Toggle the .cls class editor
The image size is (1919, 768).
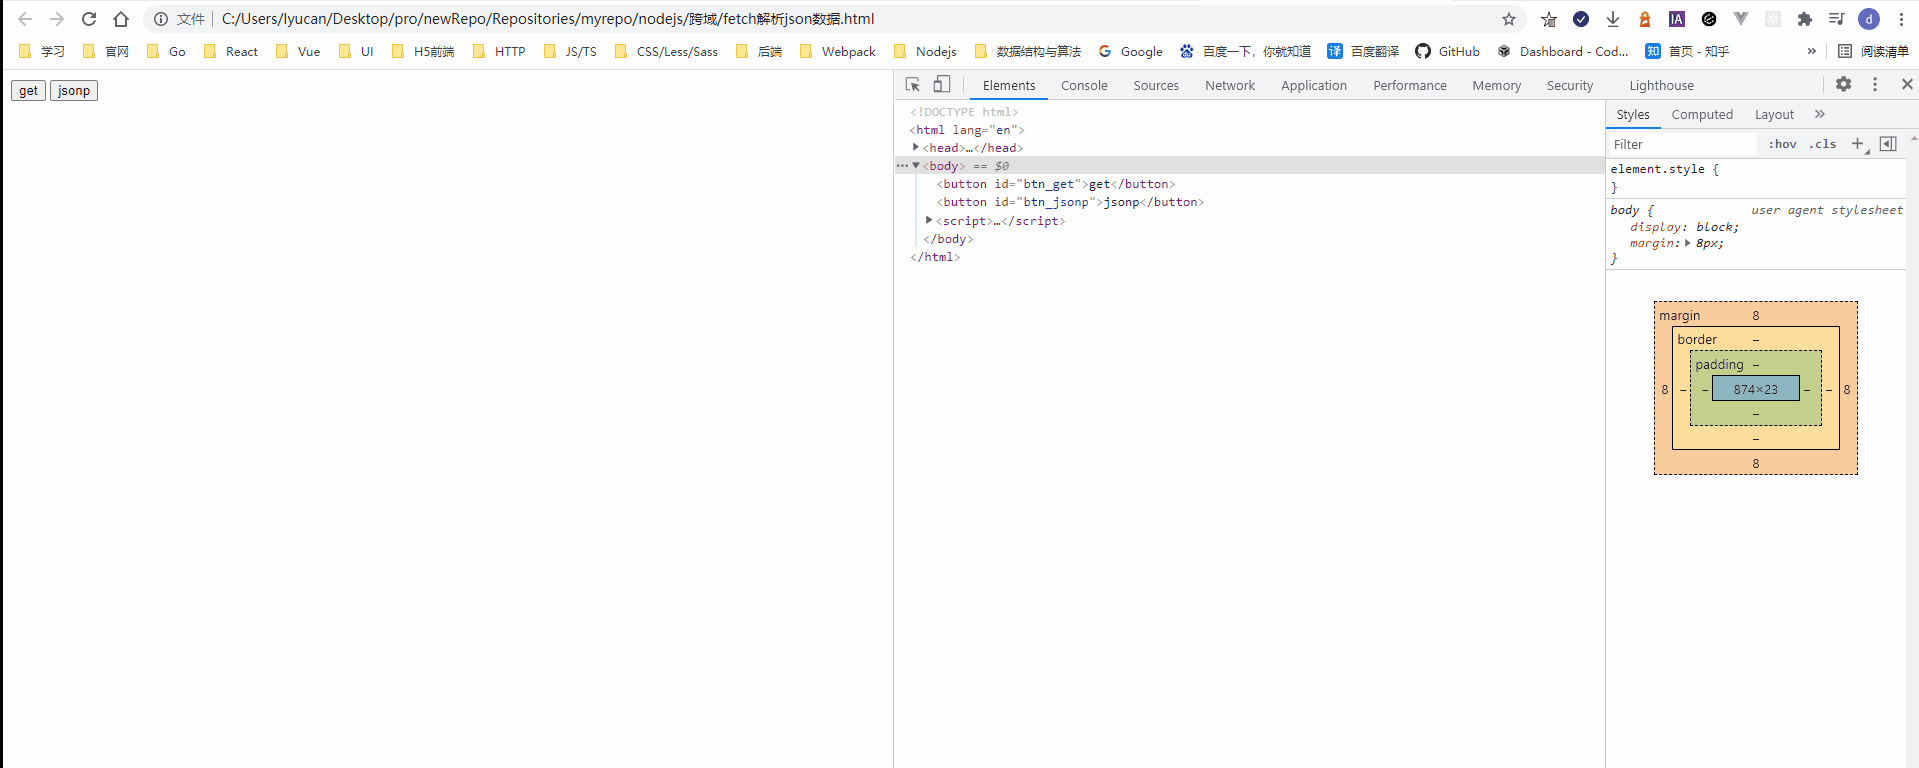click(1823, 144)
